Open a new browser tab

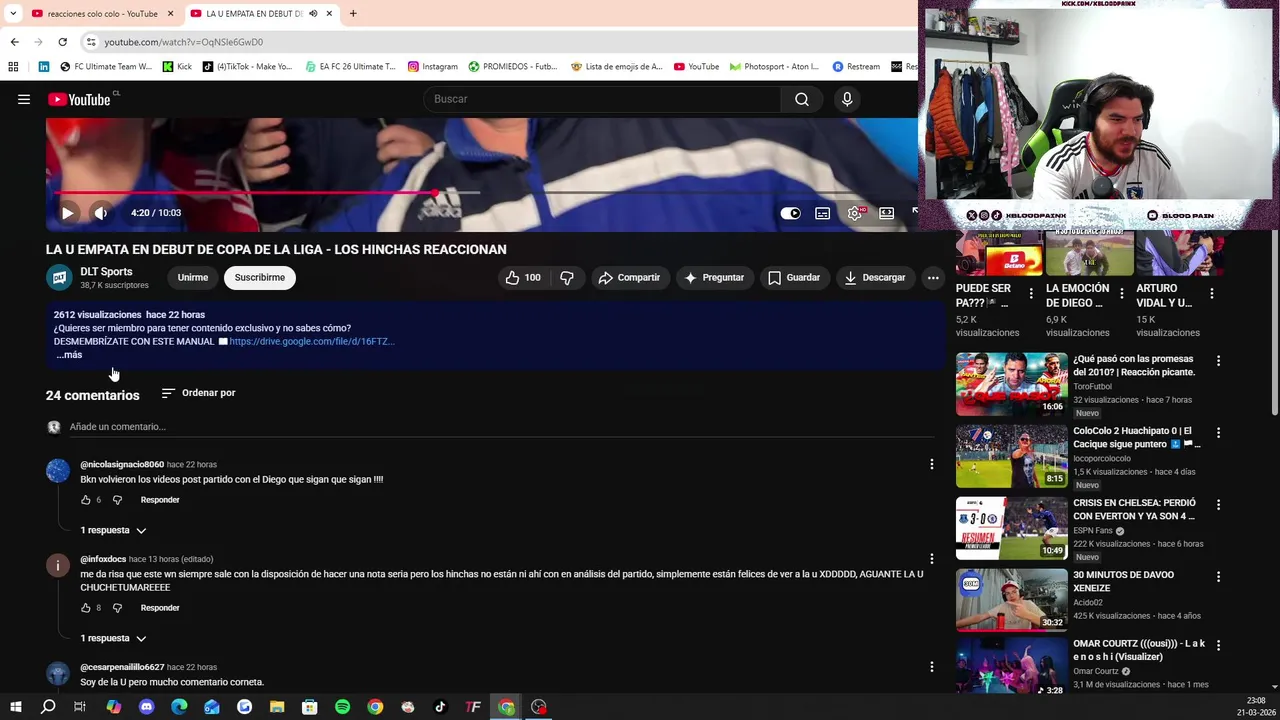click(353, 14)
